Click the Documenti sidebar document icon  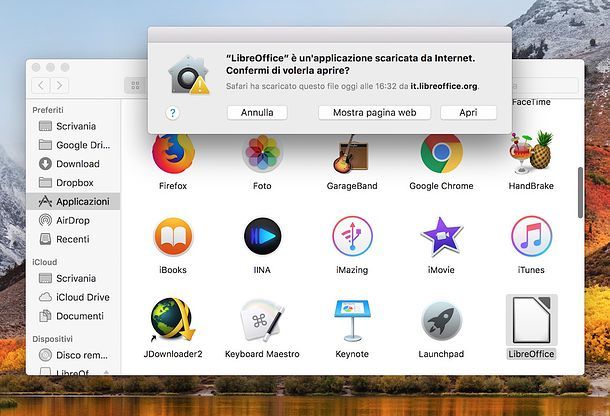point(45,316)
